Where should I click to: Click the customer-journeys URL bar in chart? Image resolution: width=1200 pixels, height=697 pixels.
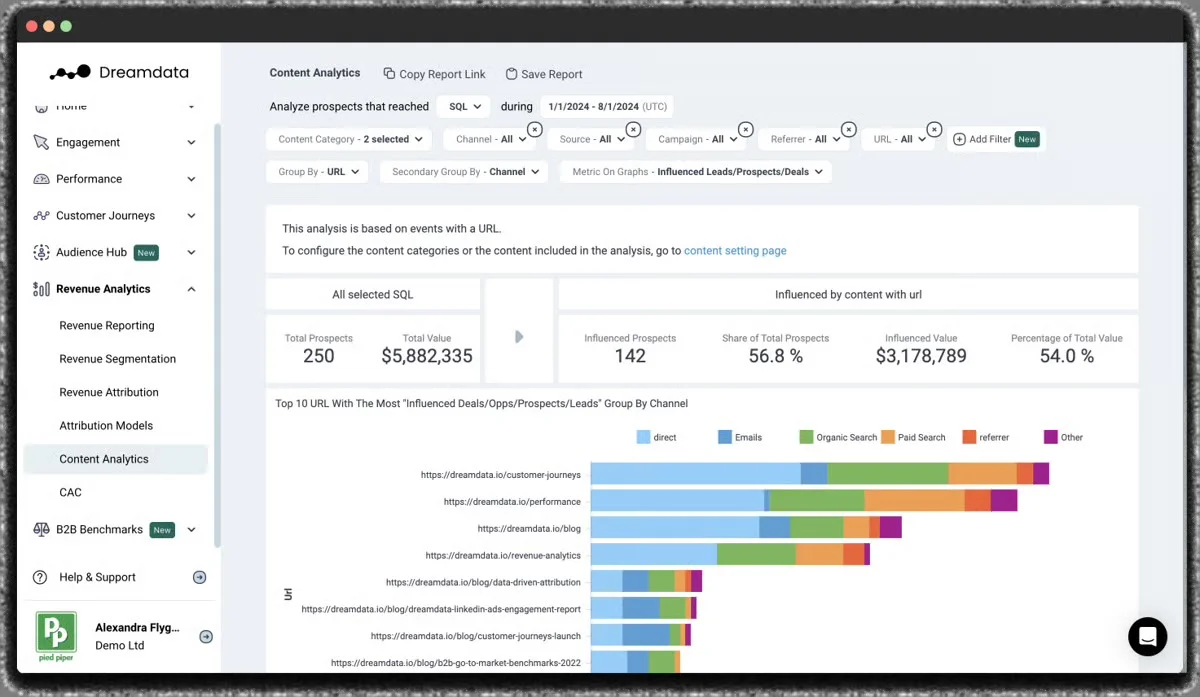[x=820, y=474]
